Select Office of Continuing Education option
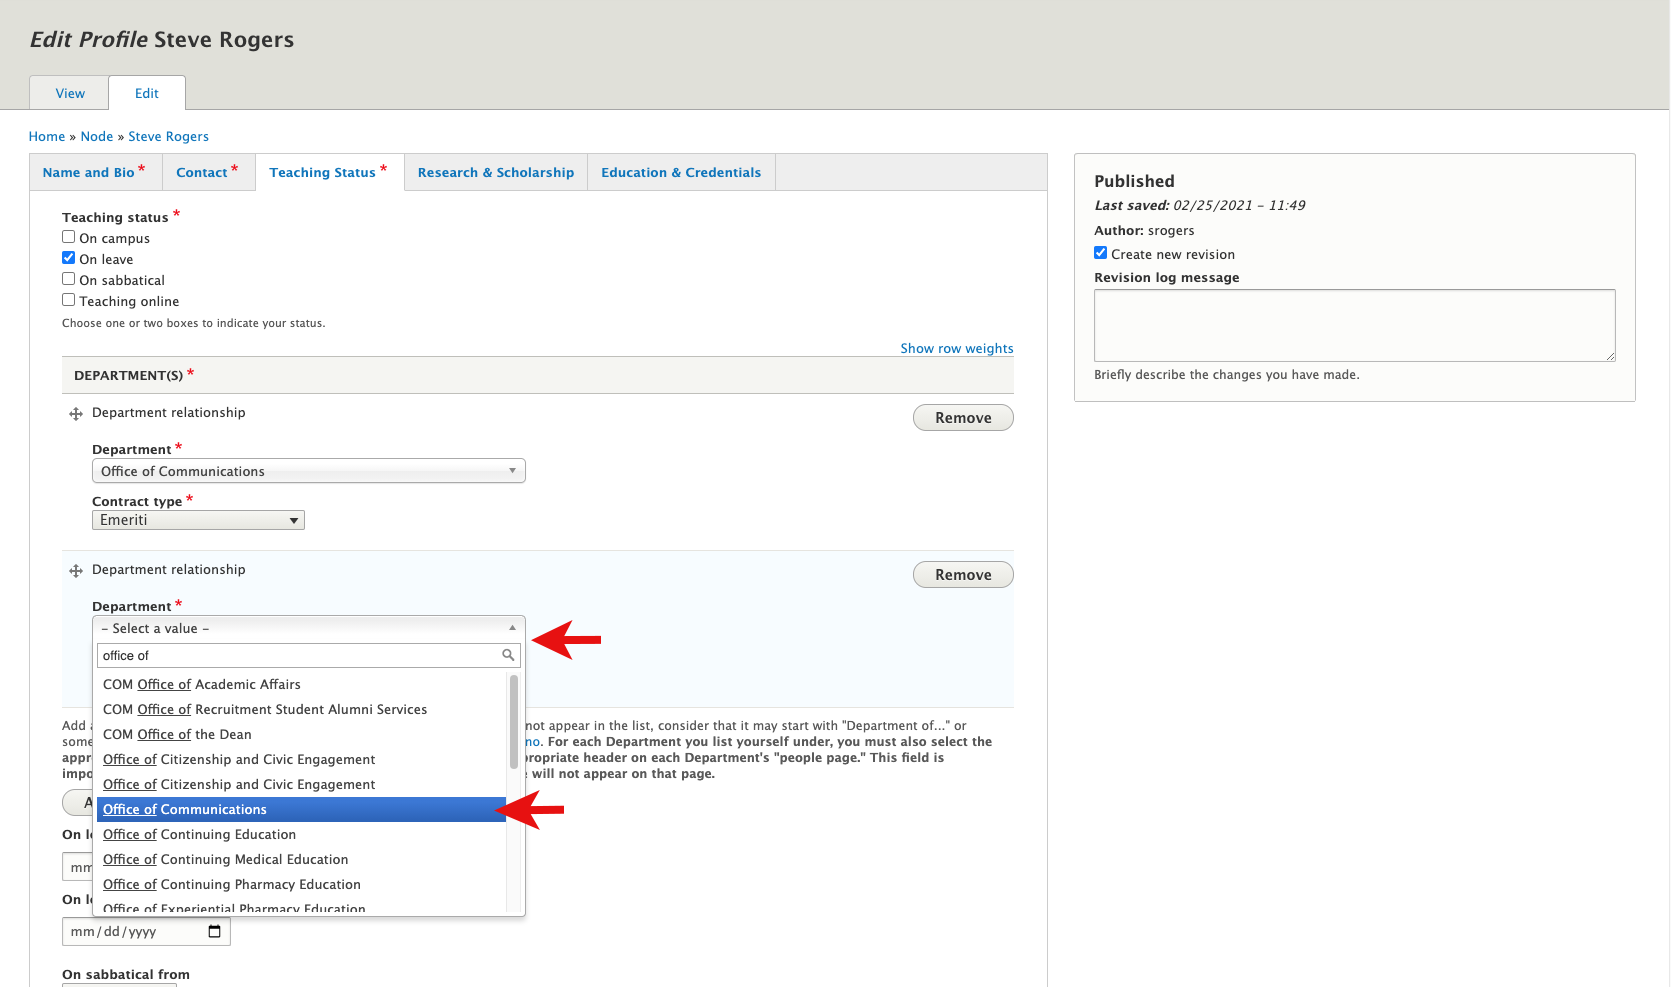The width and height of the screenshot is (1671, 987). coord(200,834)
